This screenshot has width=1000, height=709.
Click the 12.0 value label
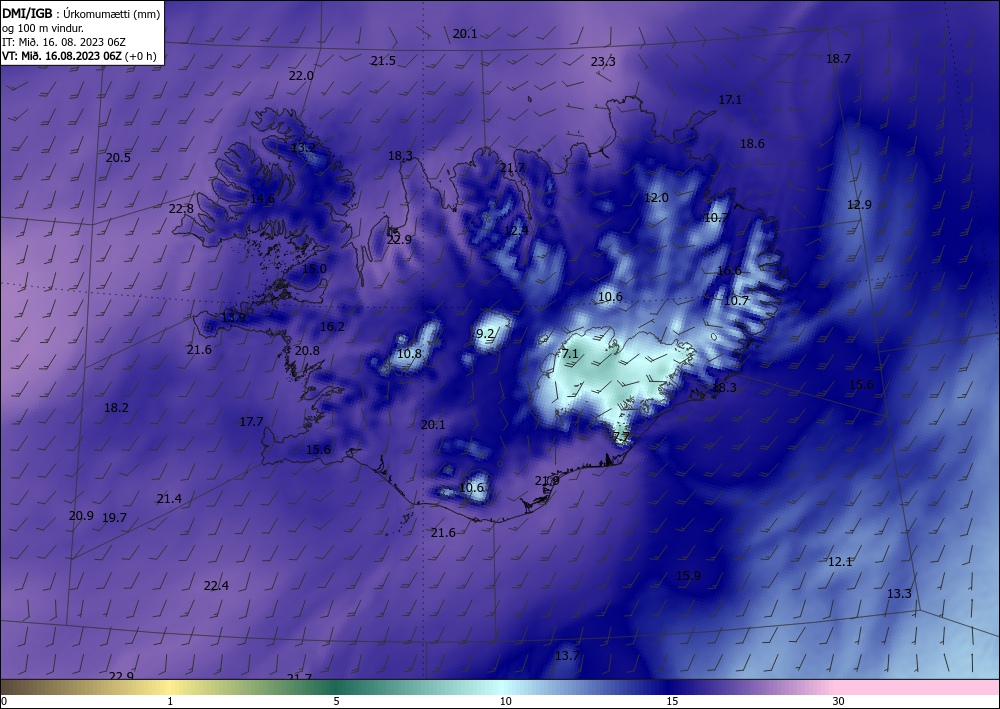(656, 198)
